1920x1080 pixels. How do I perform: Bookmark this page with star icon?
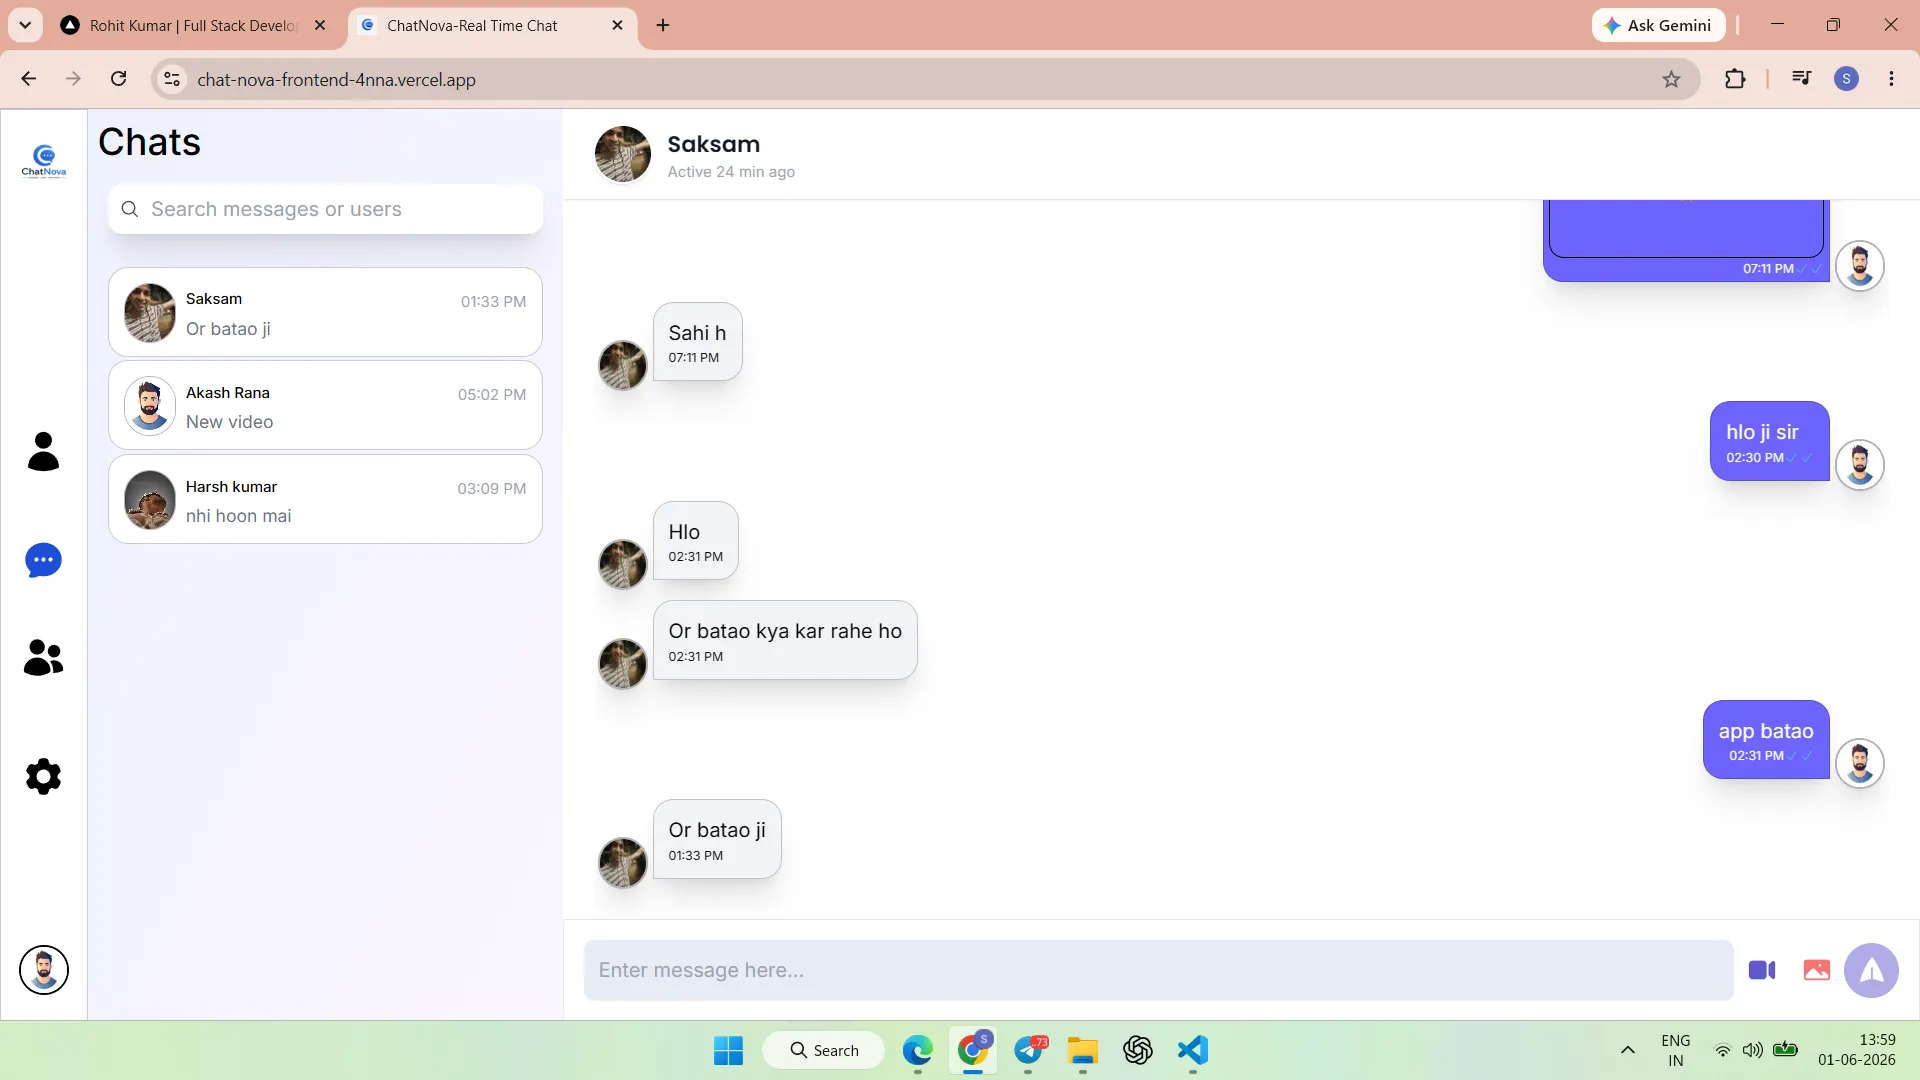coord(1671,79)
